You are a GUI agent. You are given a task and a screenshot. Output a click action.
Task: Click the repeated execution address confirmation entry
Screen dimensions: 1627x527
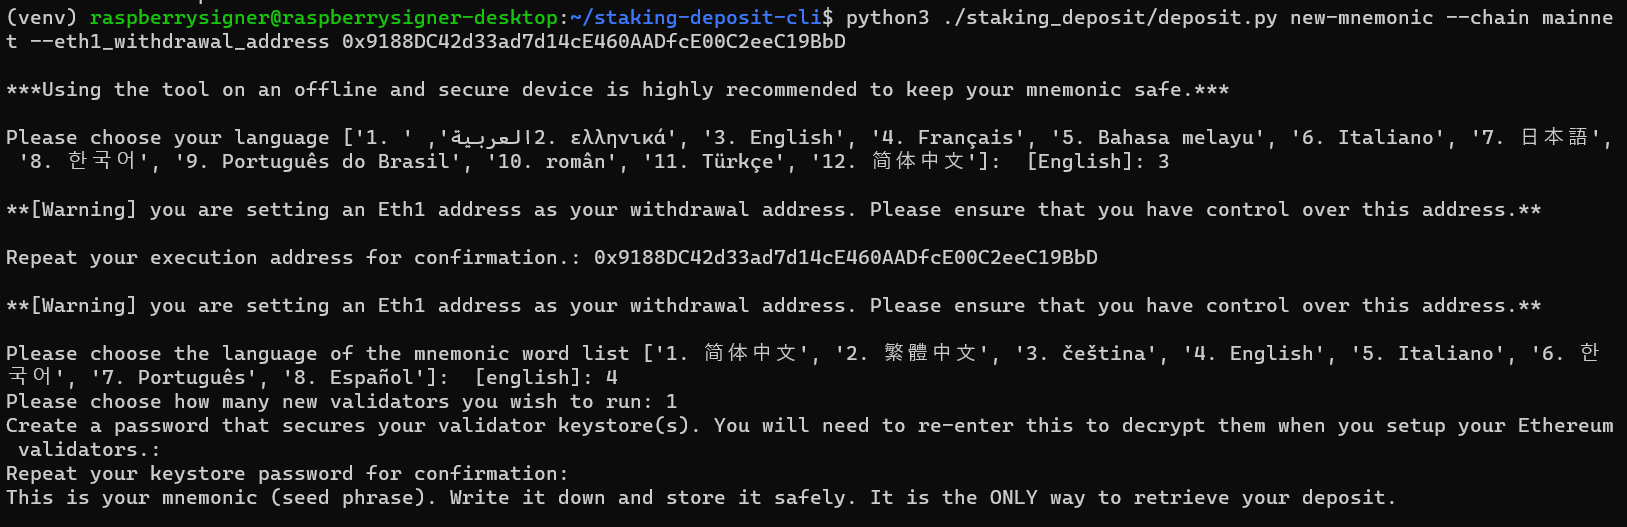point(845,257)
